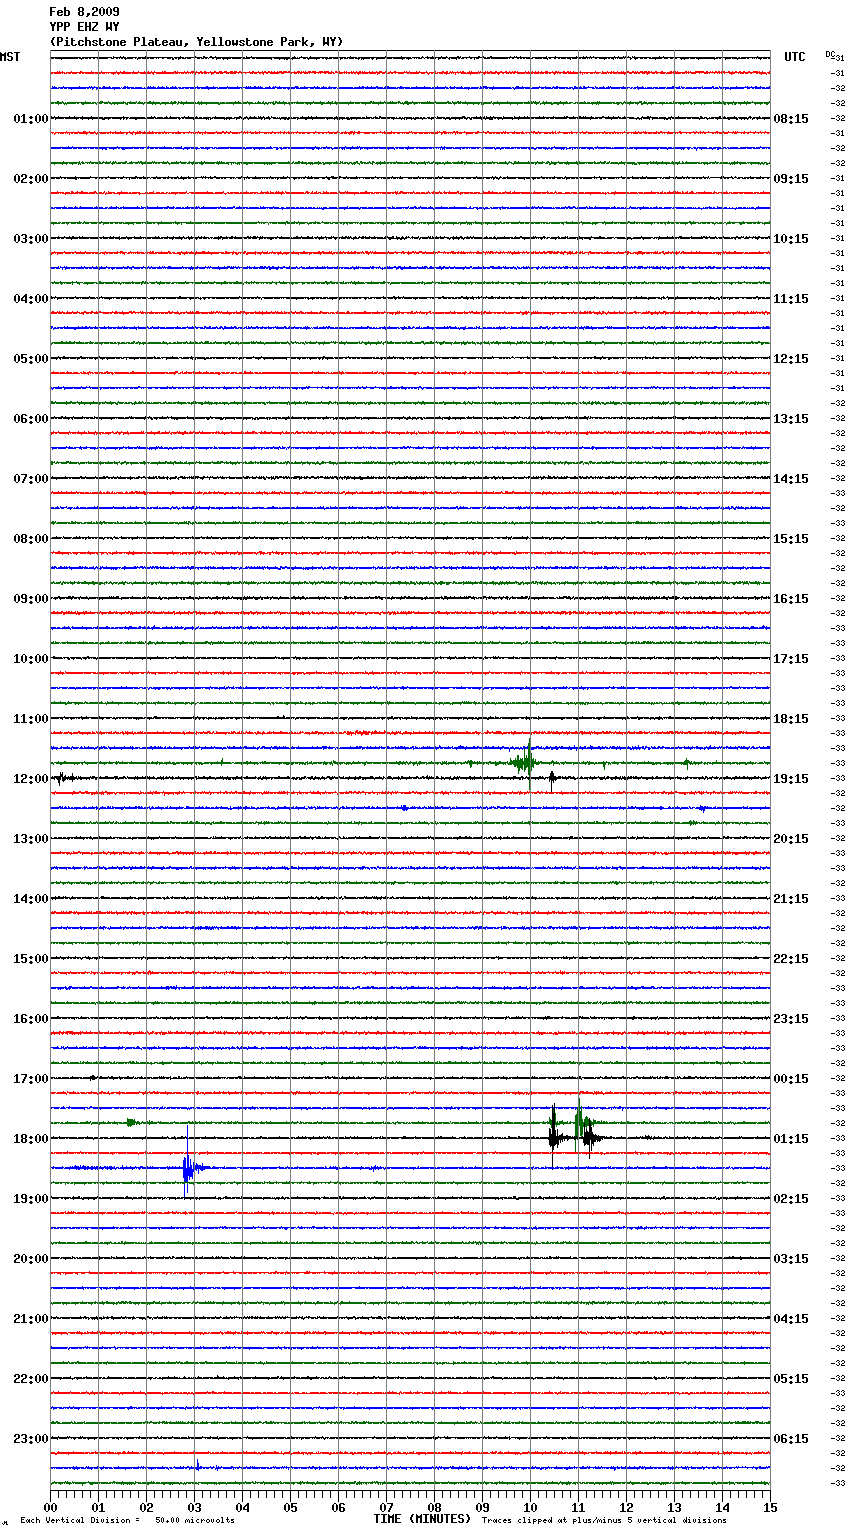The width and height of the screenshot is (850, 1534).
Task: Select the 07:00 MST hour label
Action: tap(31, 479)
